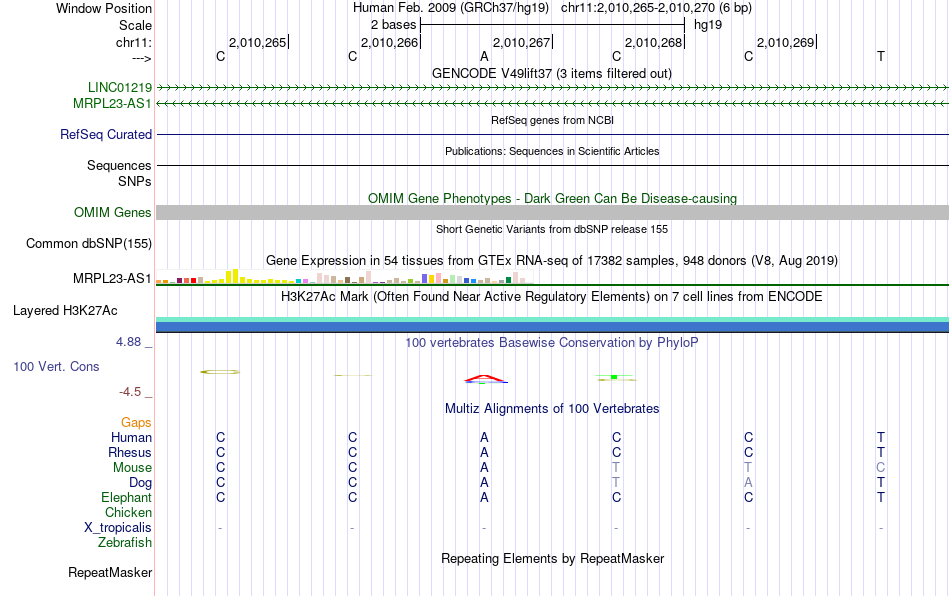950x596 pixels.
Task: Click the GTEx Gene Expression track title
Action: pyautogui.click(x=552, y=260)
